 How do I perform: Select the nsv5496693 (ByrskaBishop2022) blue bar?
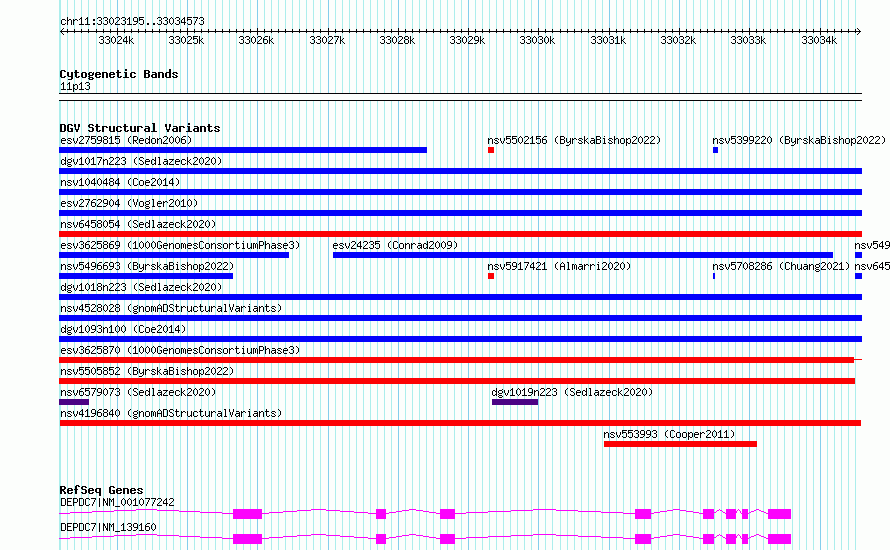click(x=146, y=276)
